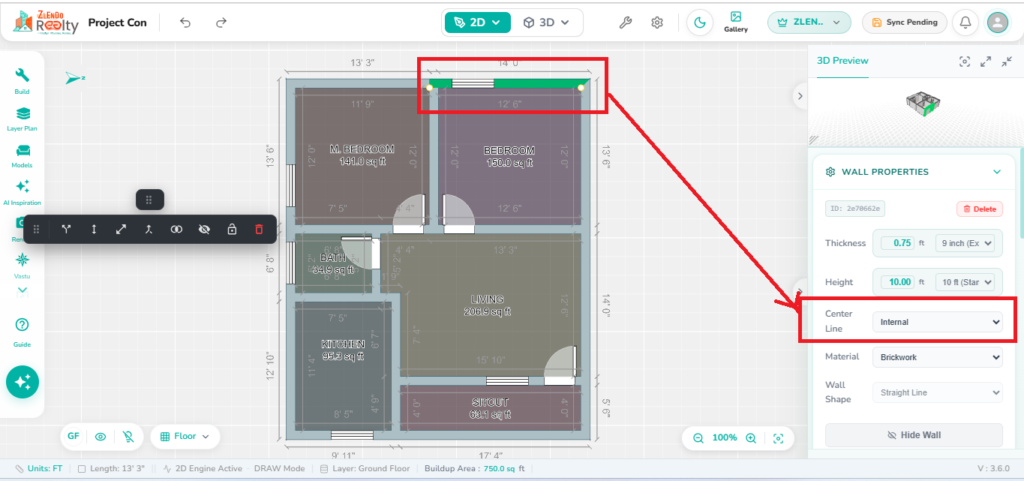Screen dimensions: 1024x481
Task: Click the Hide Wall button
Action: point(914,435)
